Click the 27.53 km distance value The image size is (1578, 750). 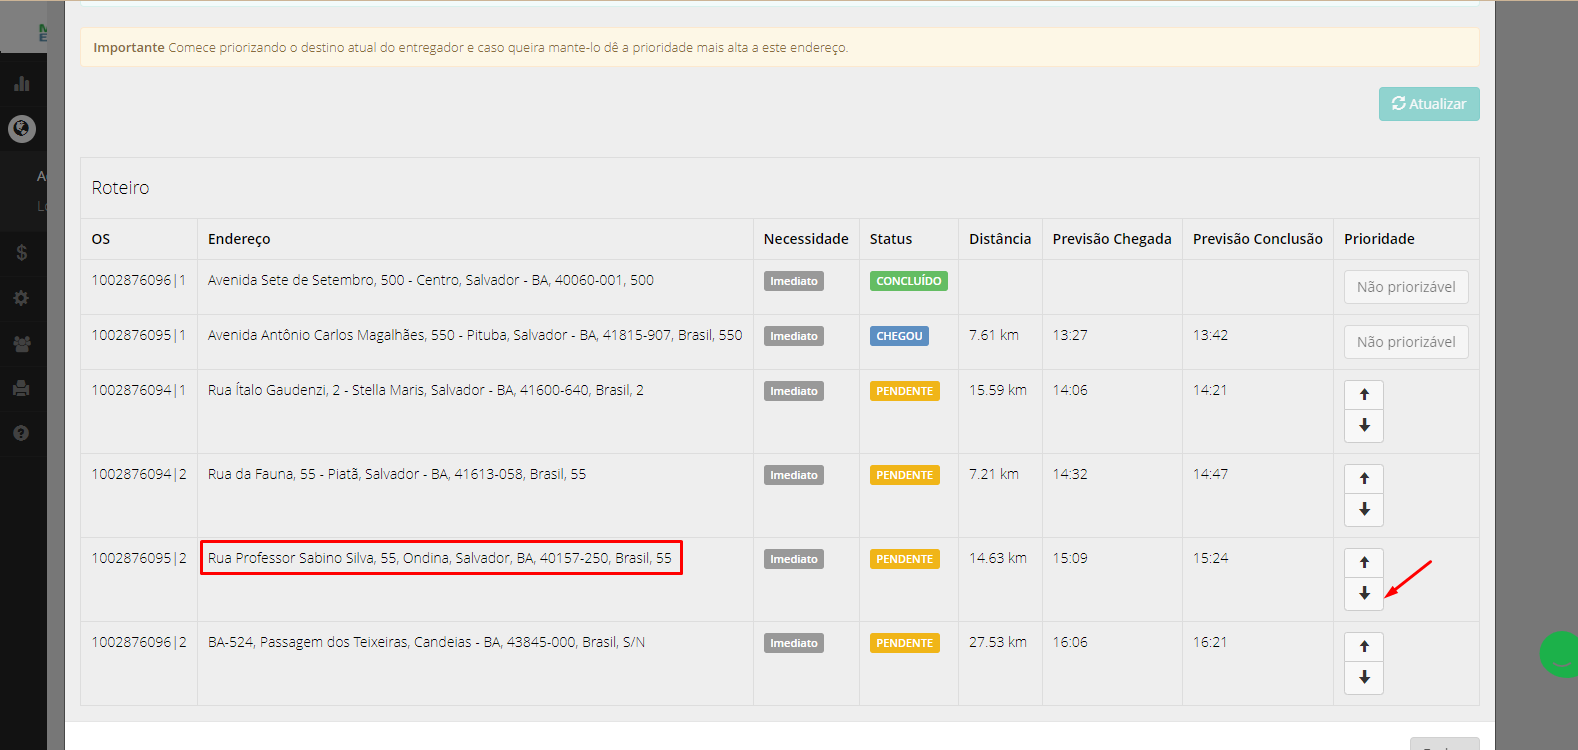tap(998, 642)
